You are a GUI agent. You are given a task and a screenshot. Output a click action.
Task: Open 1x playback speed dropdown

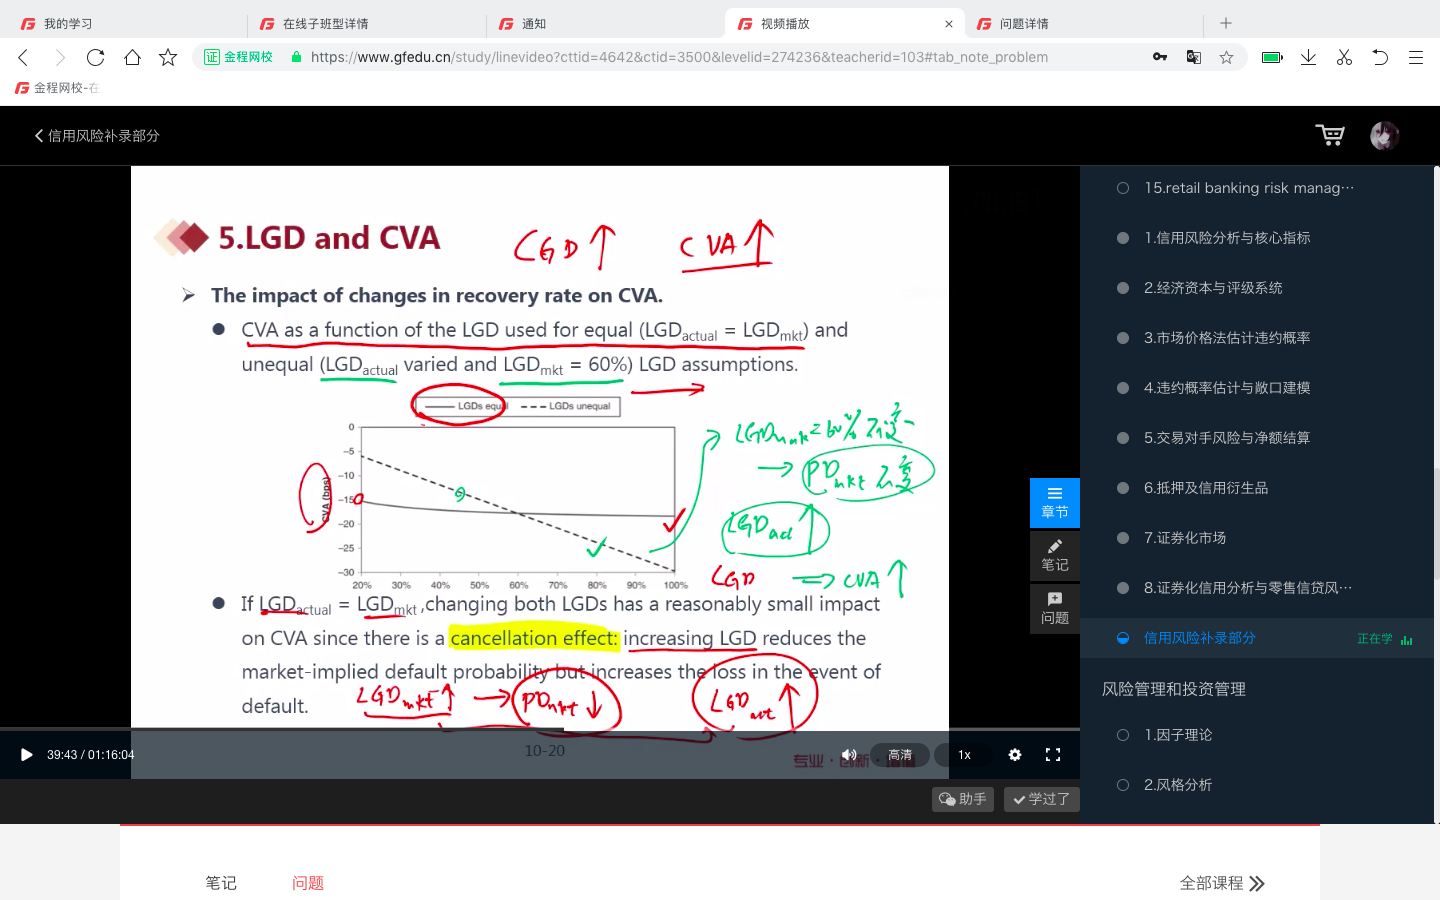(964, 755)
